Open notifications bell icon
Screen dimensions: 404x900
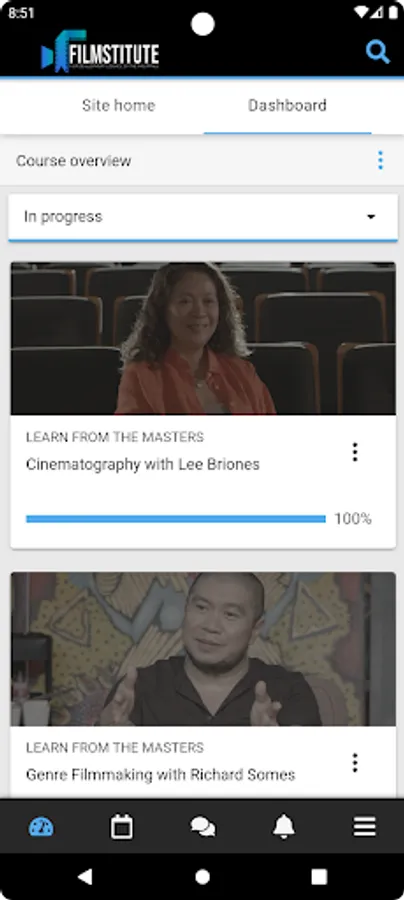pyautogui.click(x=283, y=827)
